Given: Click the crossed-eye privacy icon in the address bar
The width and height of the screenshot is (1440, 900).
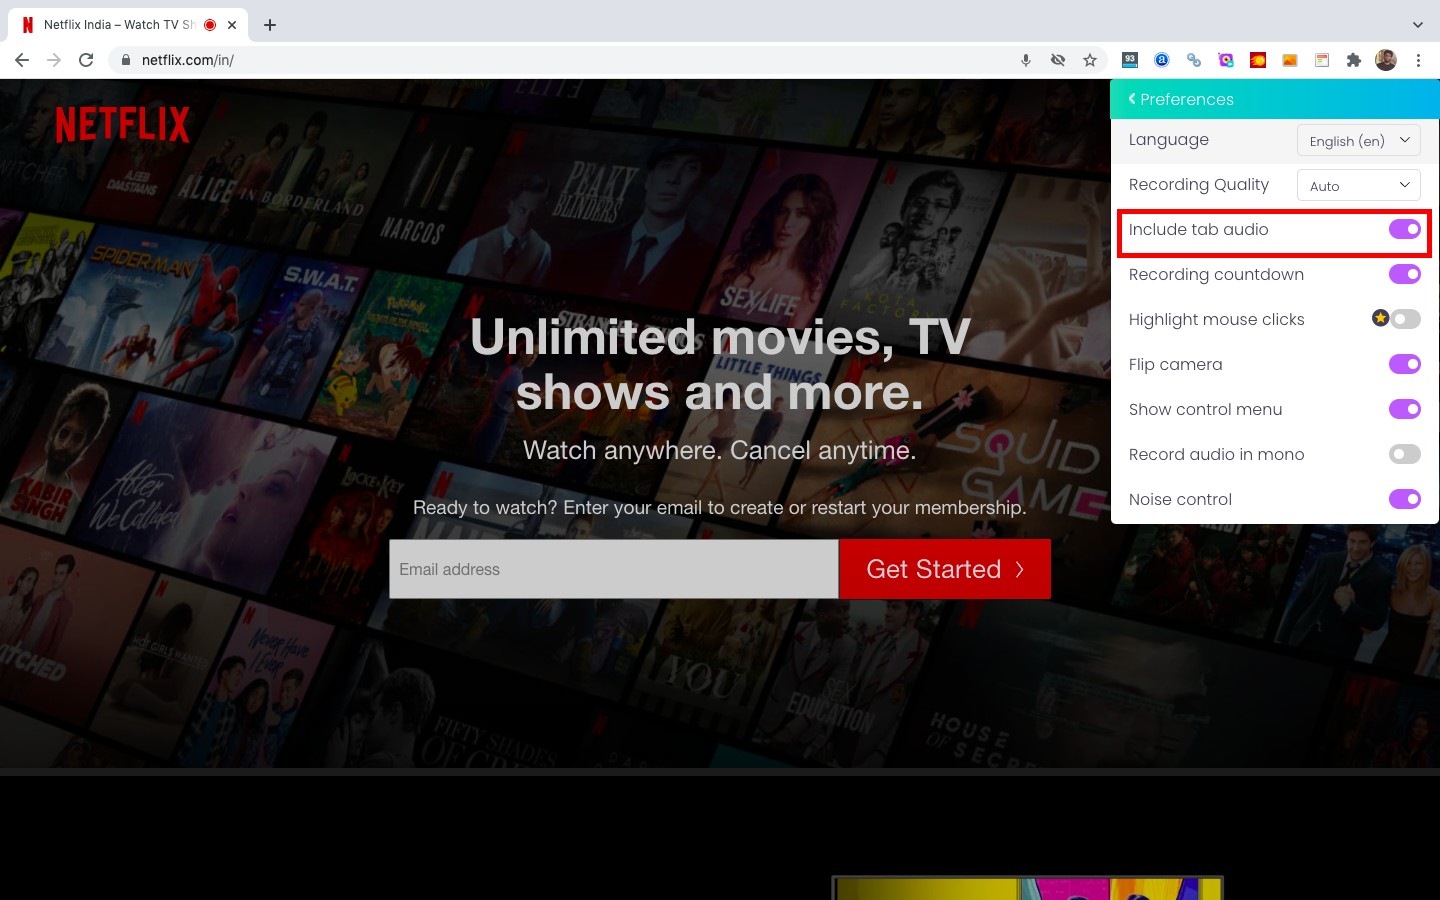Looking at the screenshot, I should (x=1058, y=60).
